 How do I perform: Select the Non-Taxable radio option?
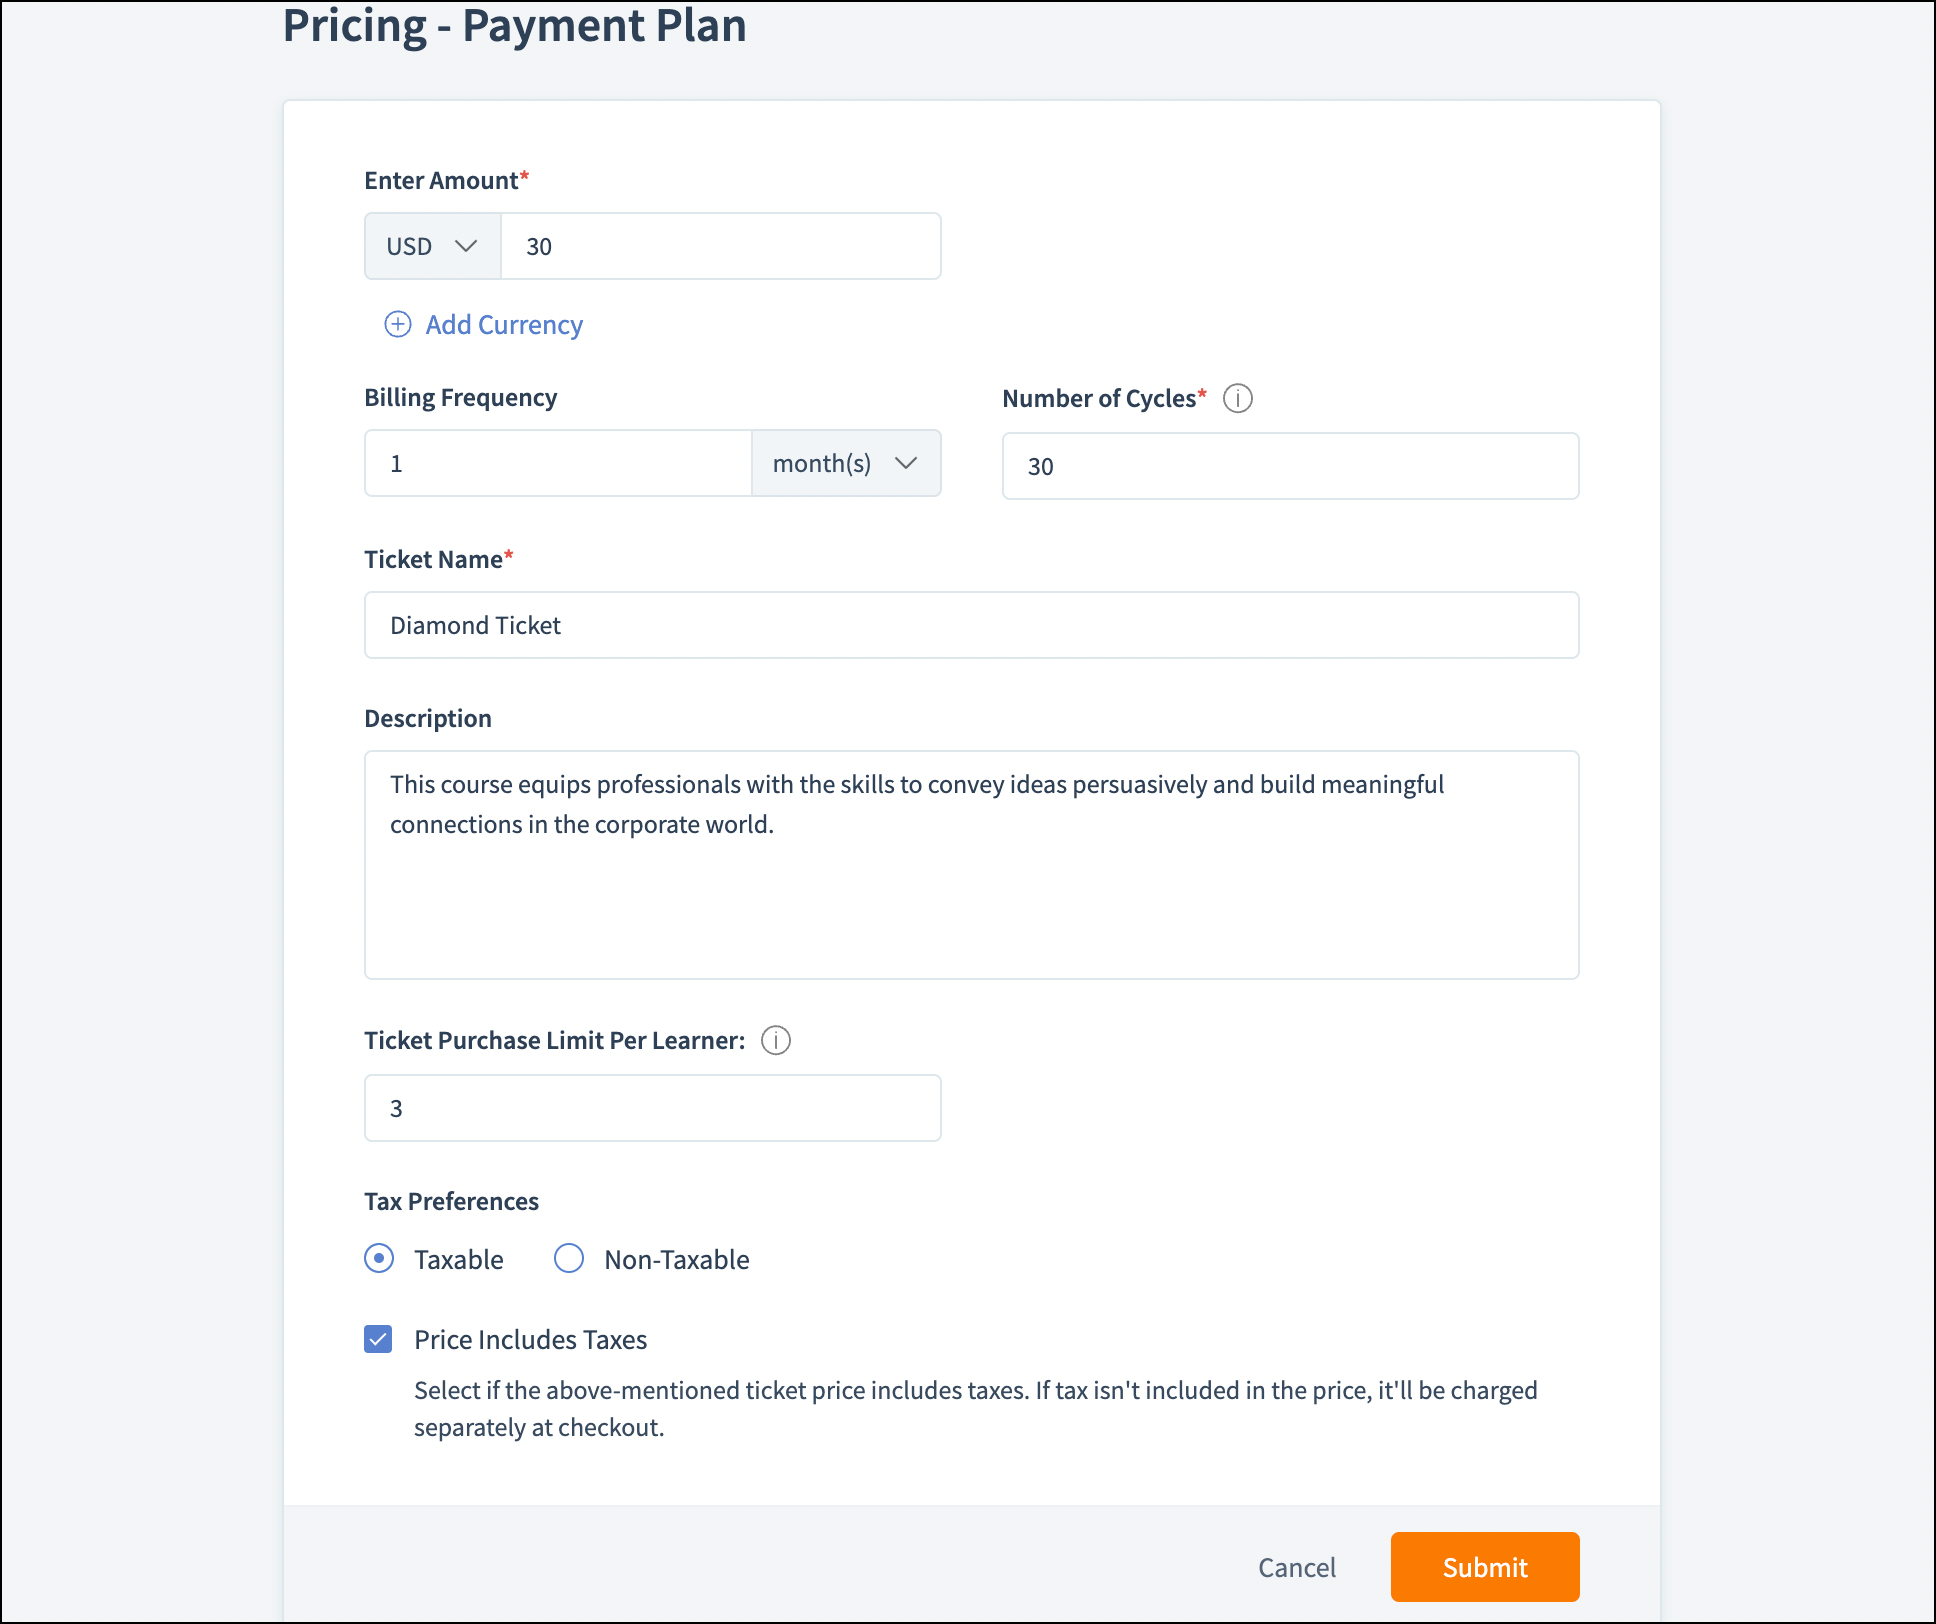[569, 1258]
